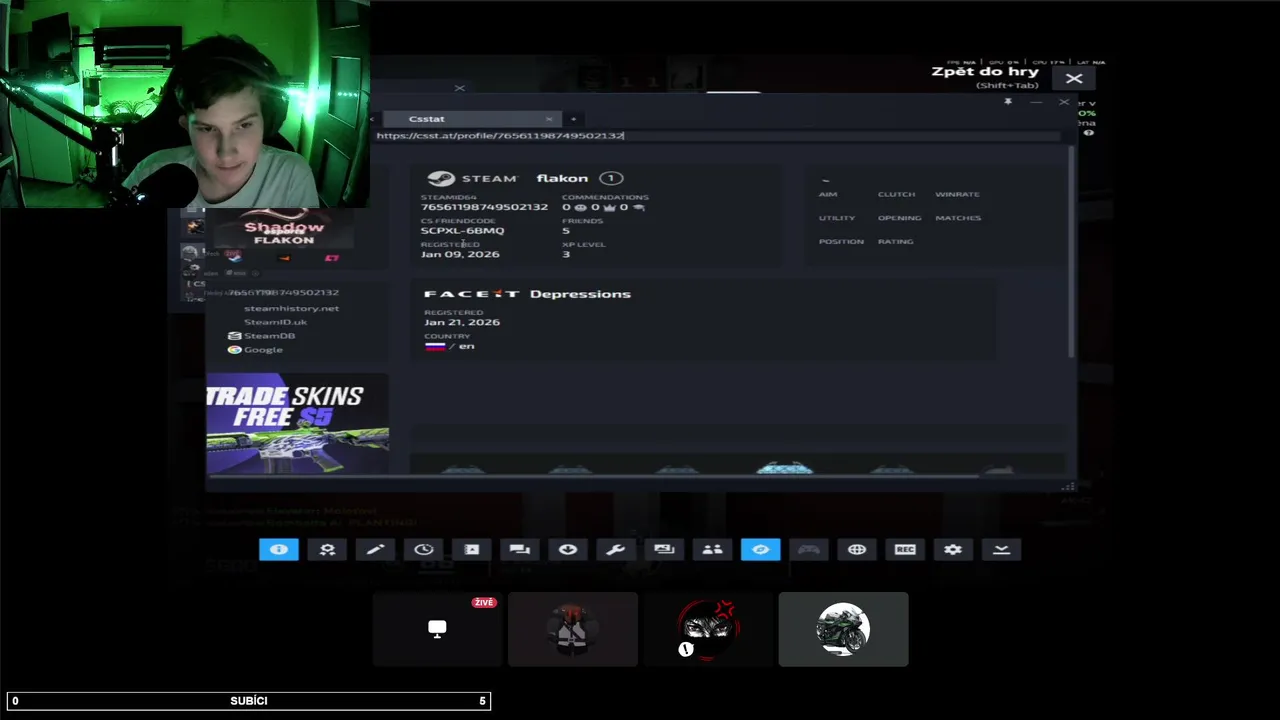Open the clock timer icon in toolbar

click(424, 549)
